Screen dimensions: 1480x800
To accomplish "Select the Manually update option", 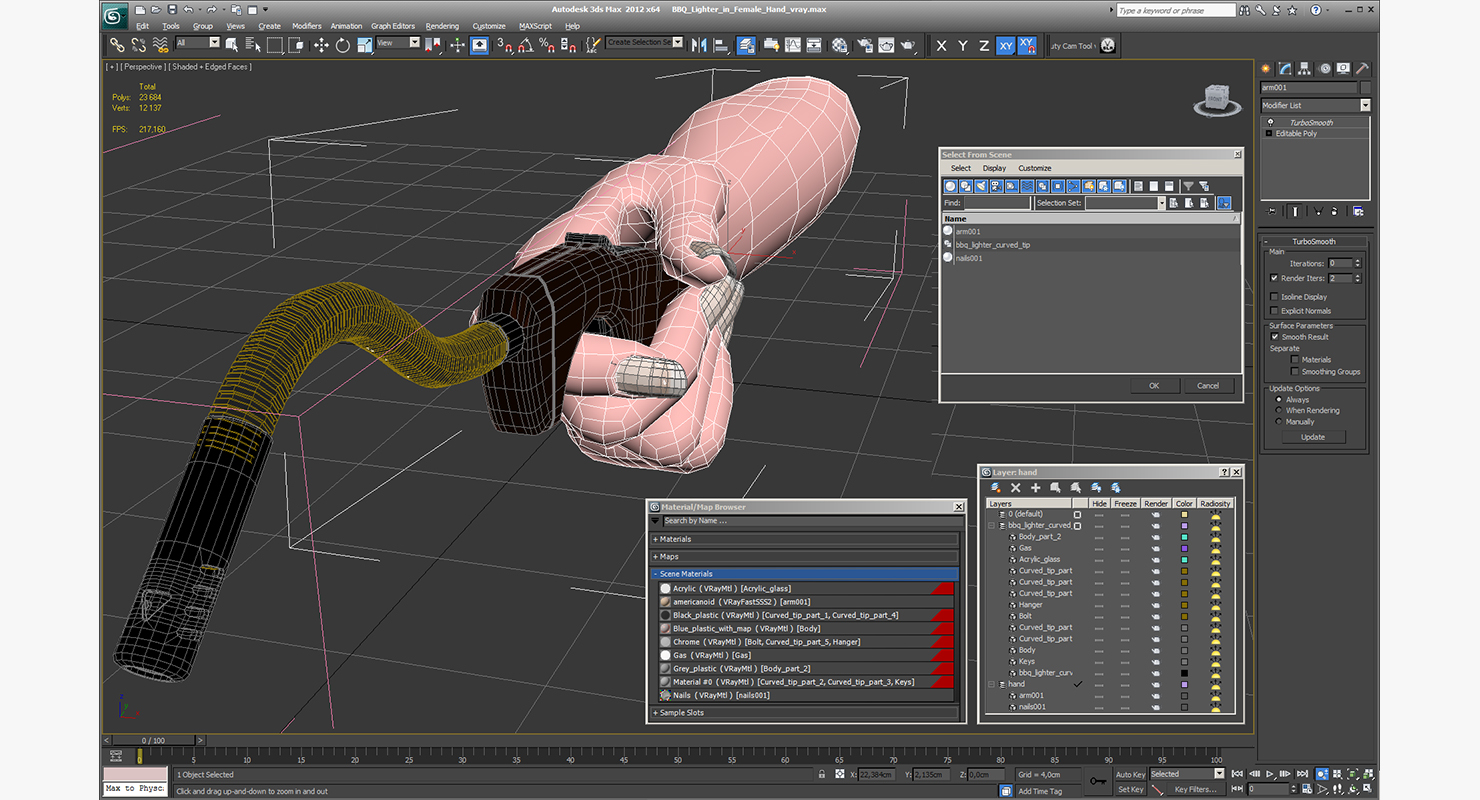I will tap(1278, 422).
